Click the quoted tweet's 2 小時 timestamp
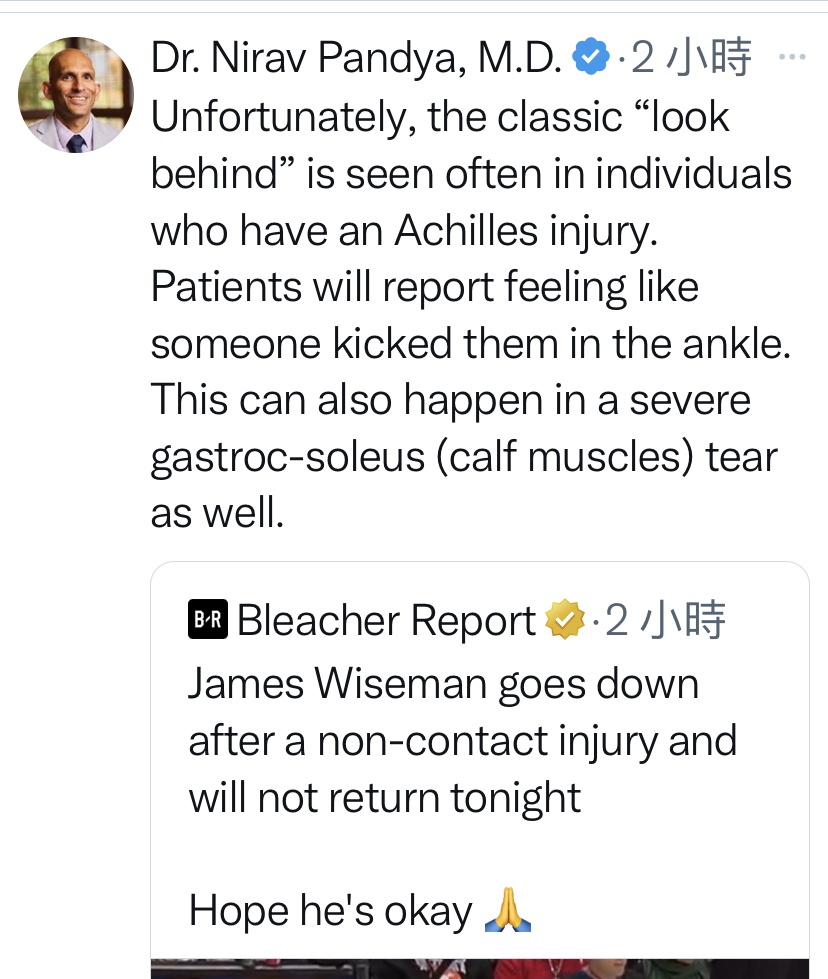Screen dimensions: 828x979 666,622
